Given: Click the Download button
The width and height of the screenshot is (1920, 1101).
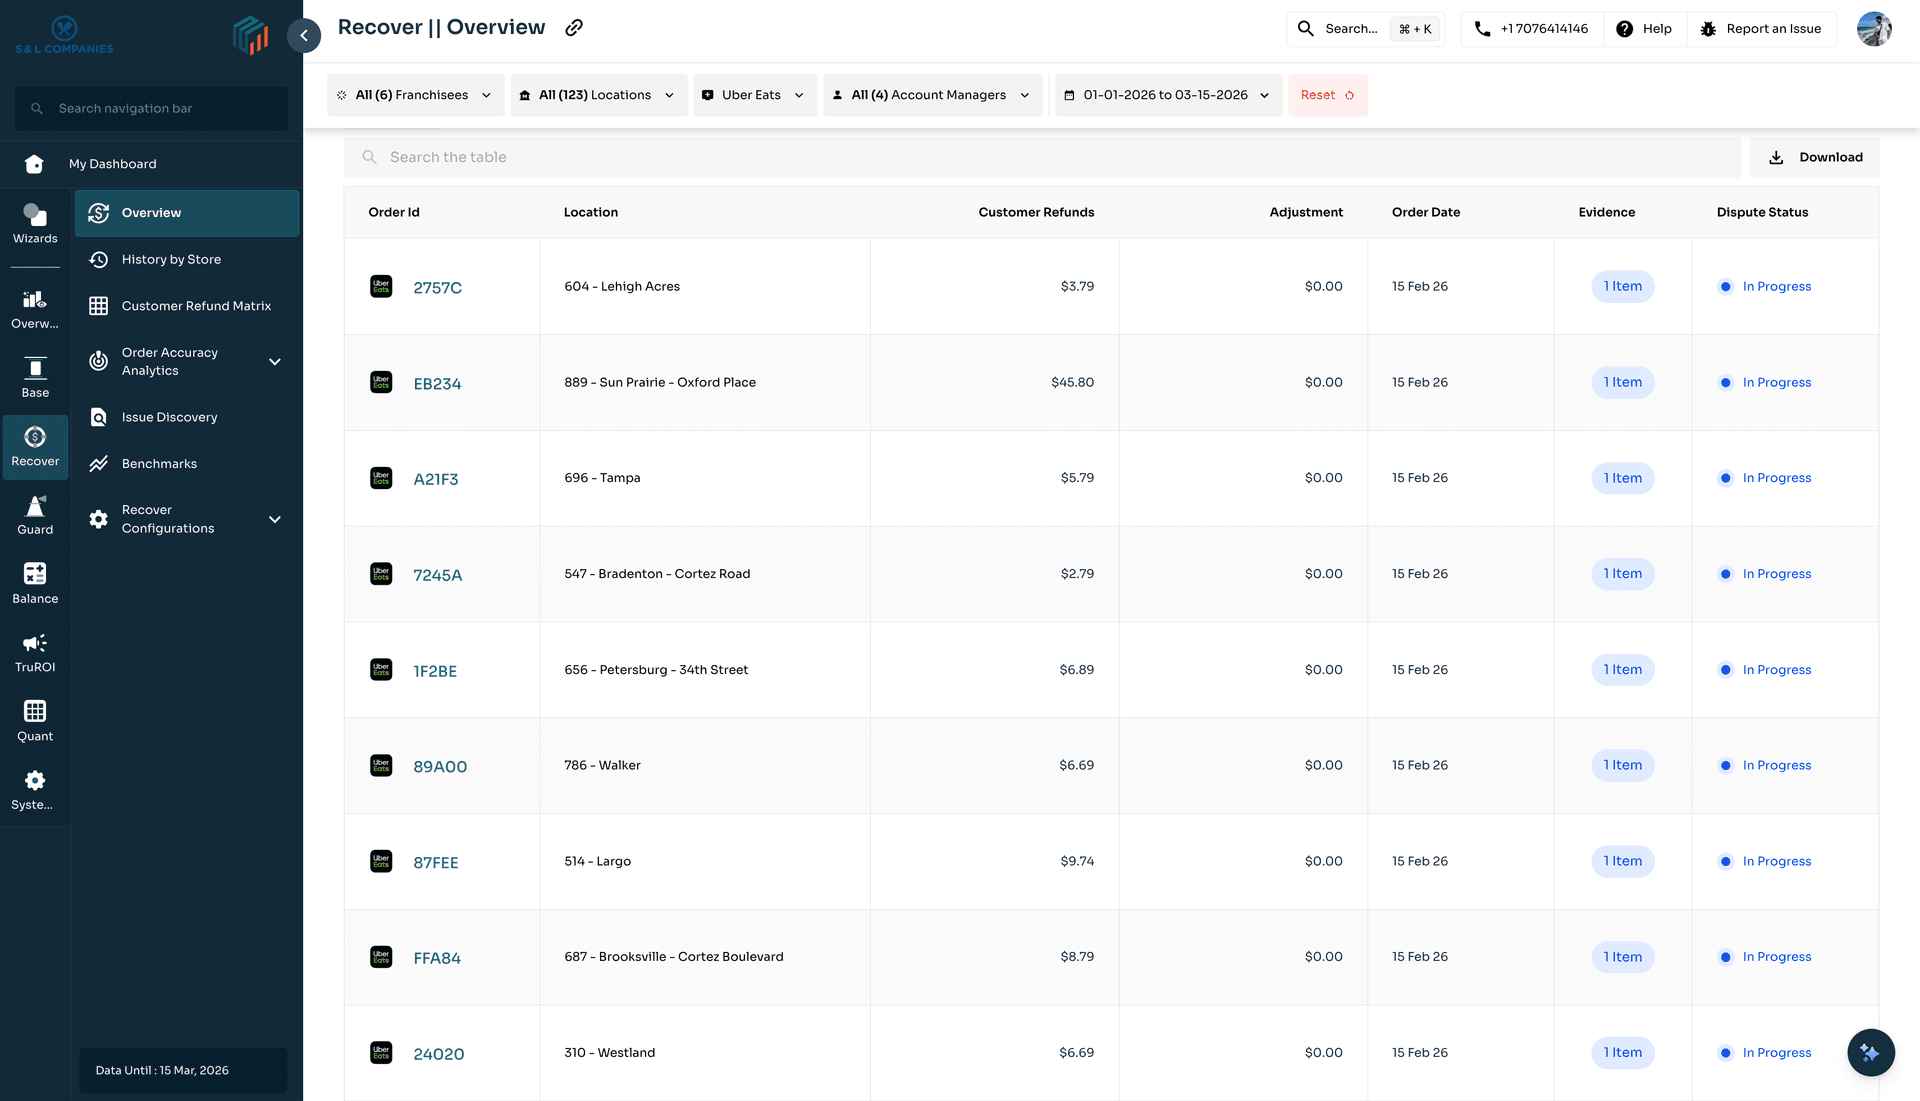Looking at the screenshot, I should click(1814, 157).
